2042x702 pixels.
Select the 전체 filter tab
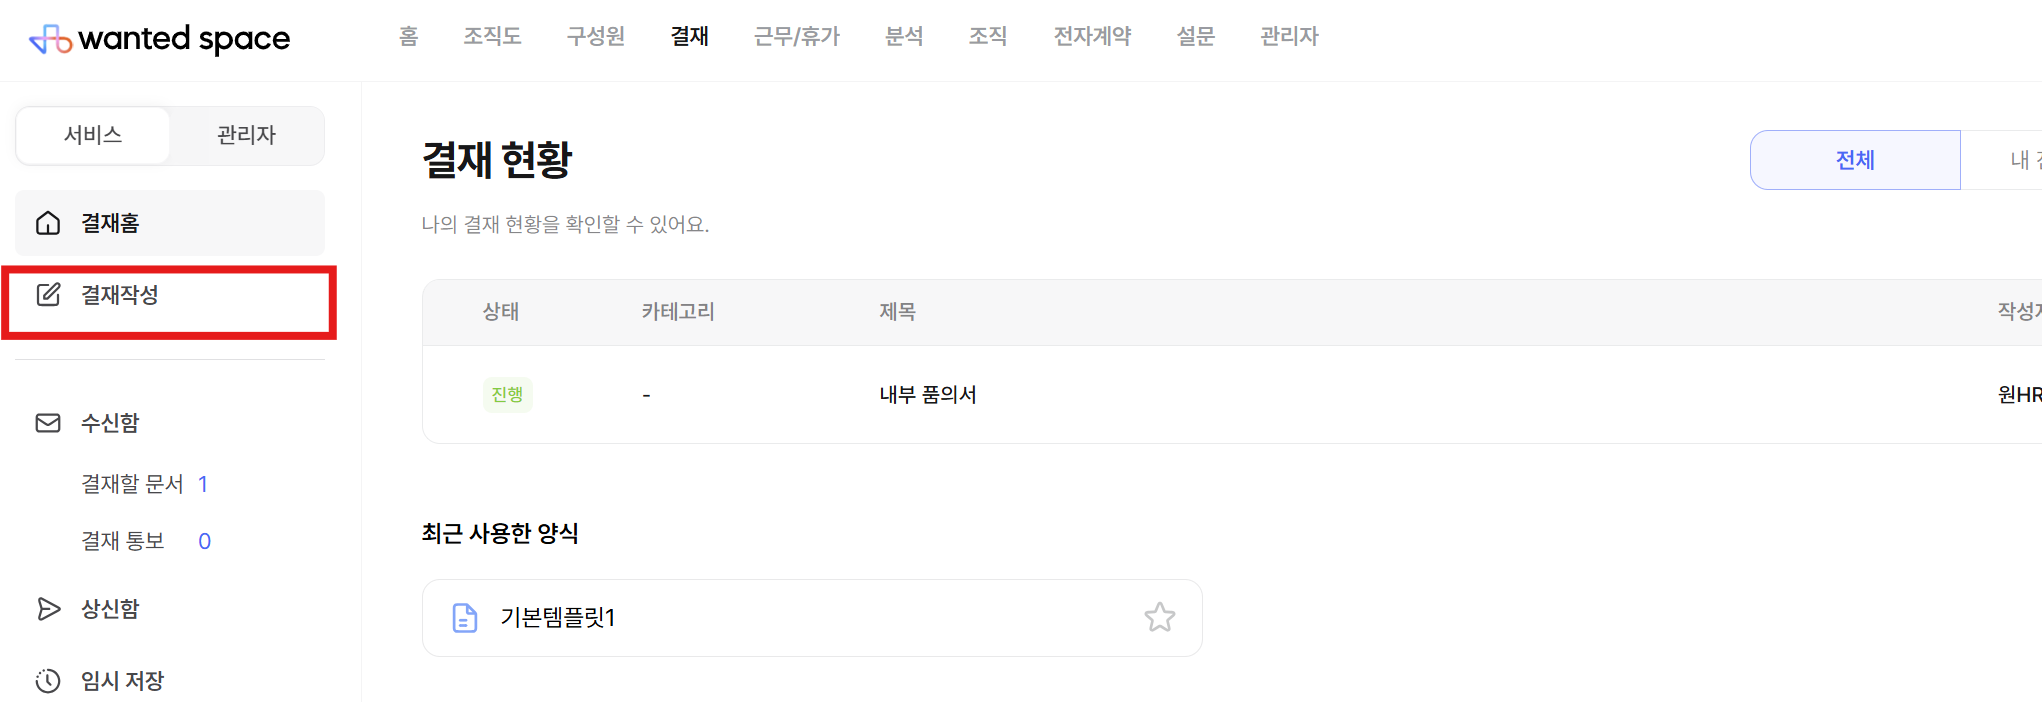point(1855,160)
